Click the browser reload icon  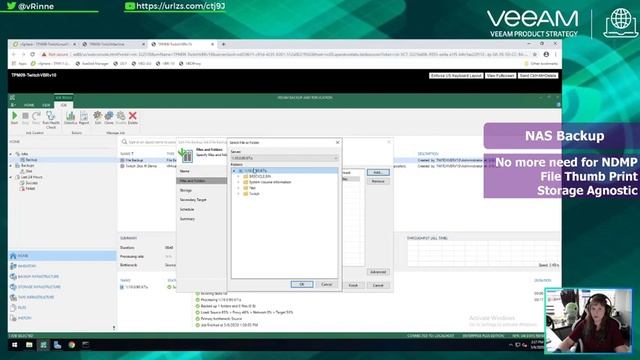coord(33,54)
